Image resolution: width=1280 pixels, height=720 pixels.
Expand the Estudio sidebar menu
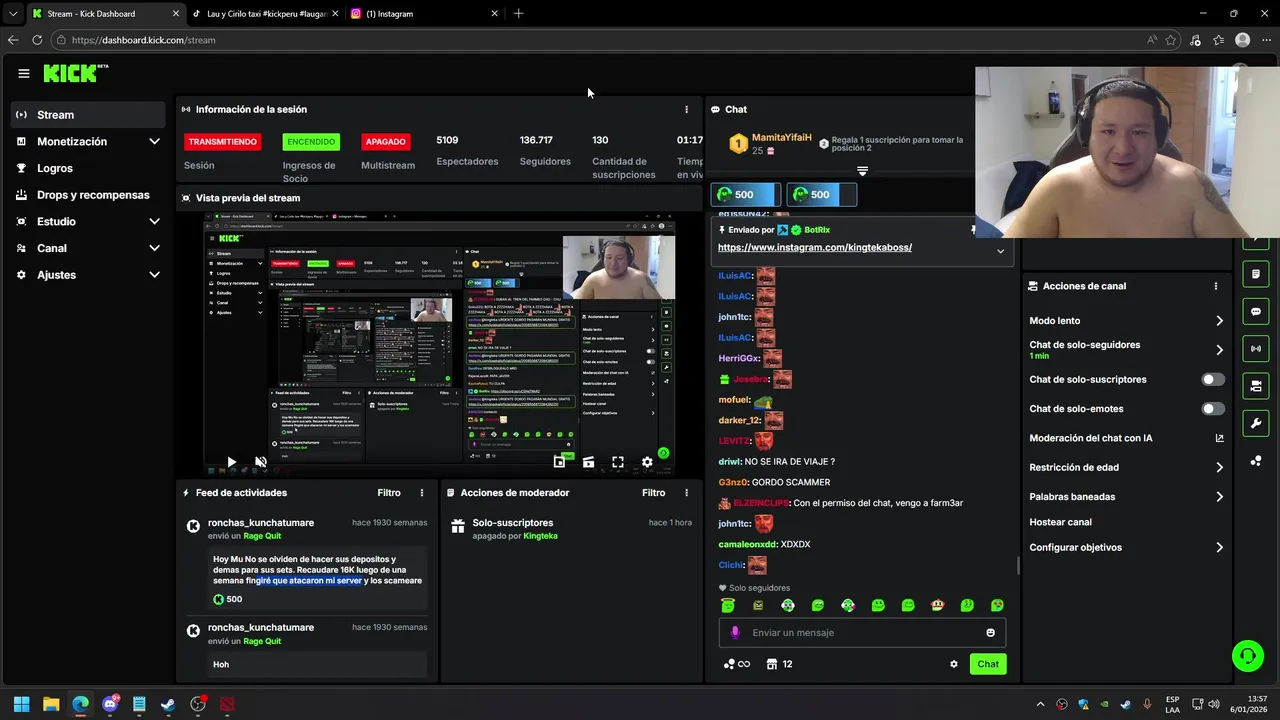tap(88, 221)
